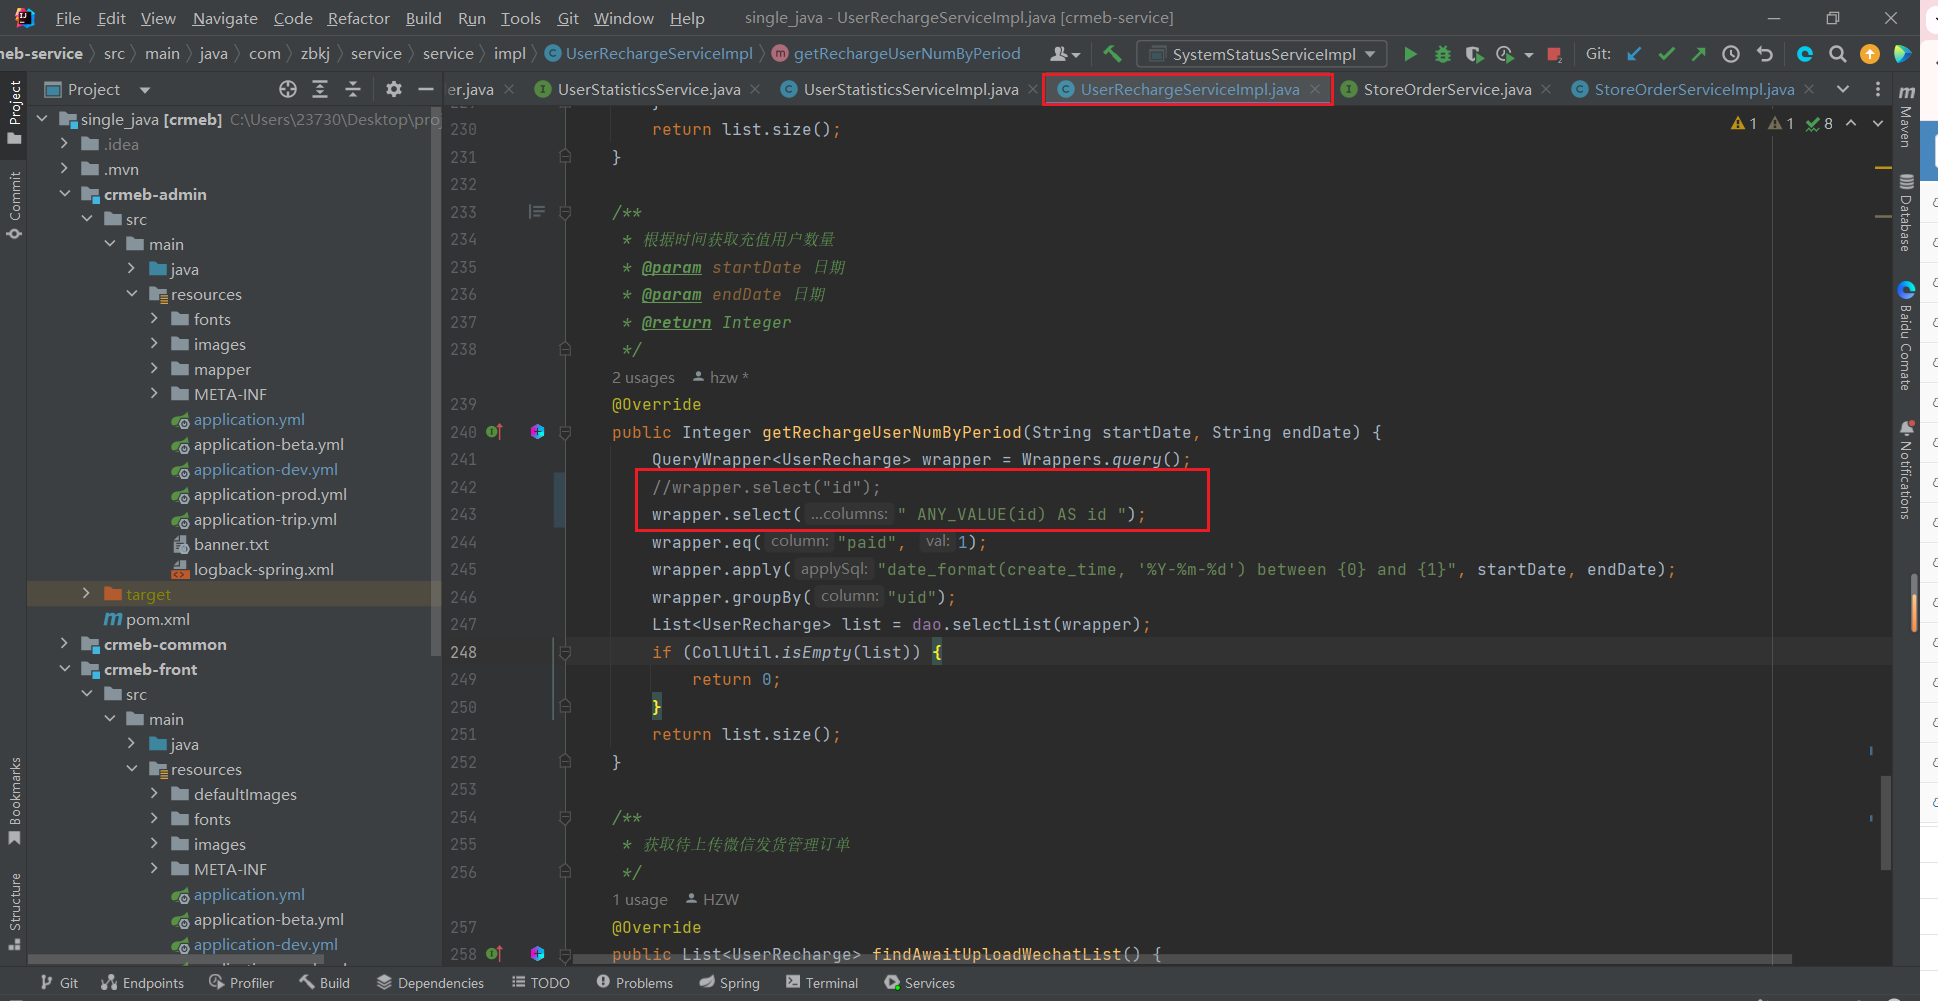Toggle Project tool window stripe button
The height and width of the screenshot is (1001, 1938).
tap(14, 112)
